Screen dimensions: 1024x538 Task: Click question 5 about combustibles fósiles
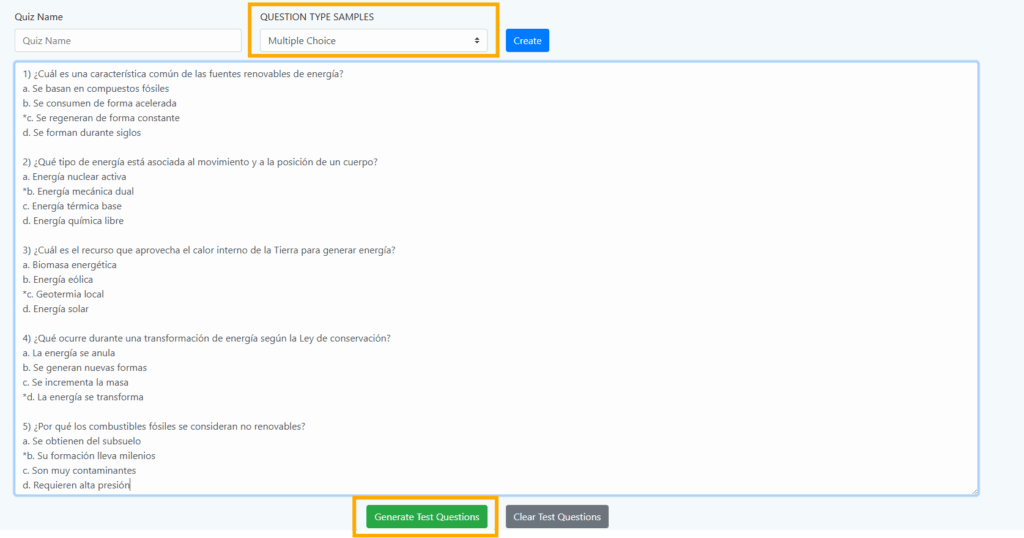[x=163, y=426]
